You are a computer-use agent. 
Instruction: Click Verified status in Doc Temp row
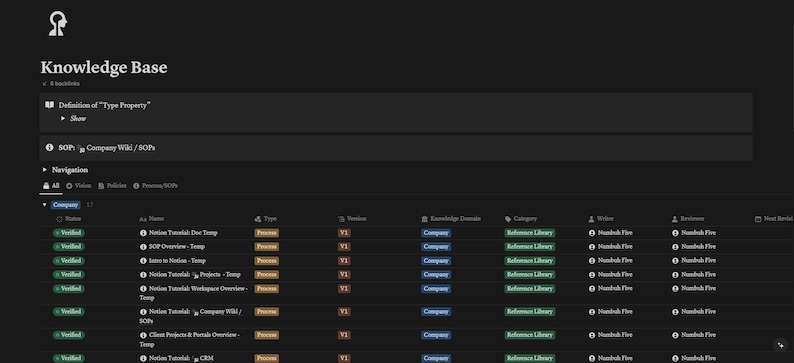coord(69,233)
